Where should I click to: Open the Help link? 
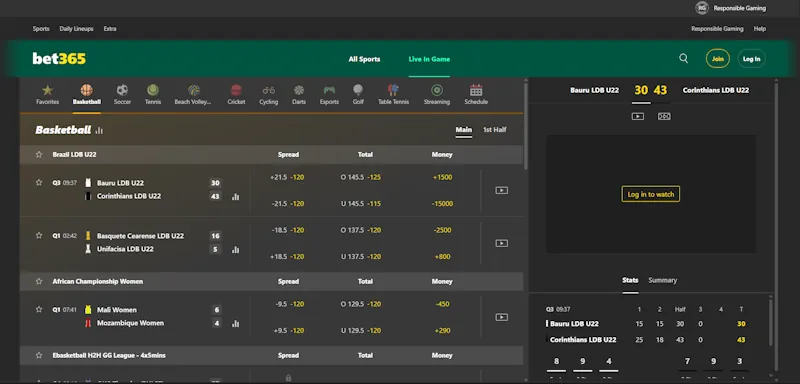[x=760, y=29]
